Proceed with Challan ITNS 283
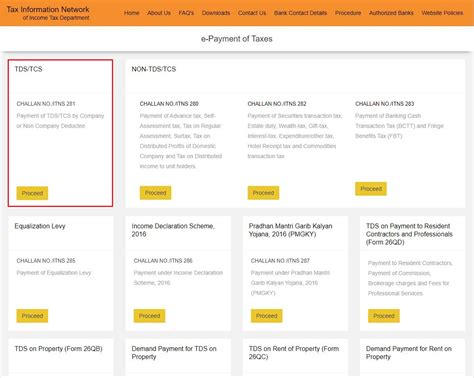474x378 pixels. coord(371,189)
